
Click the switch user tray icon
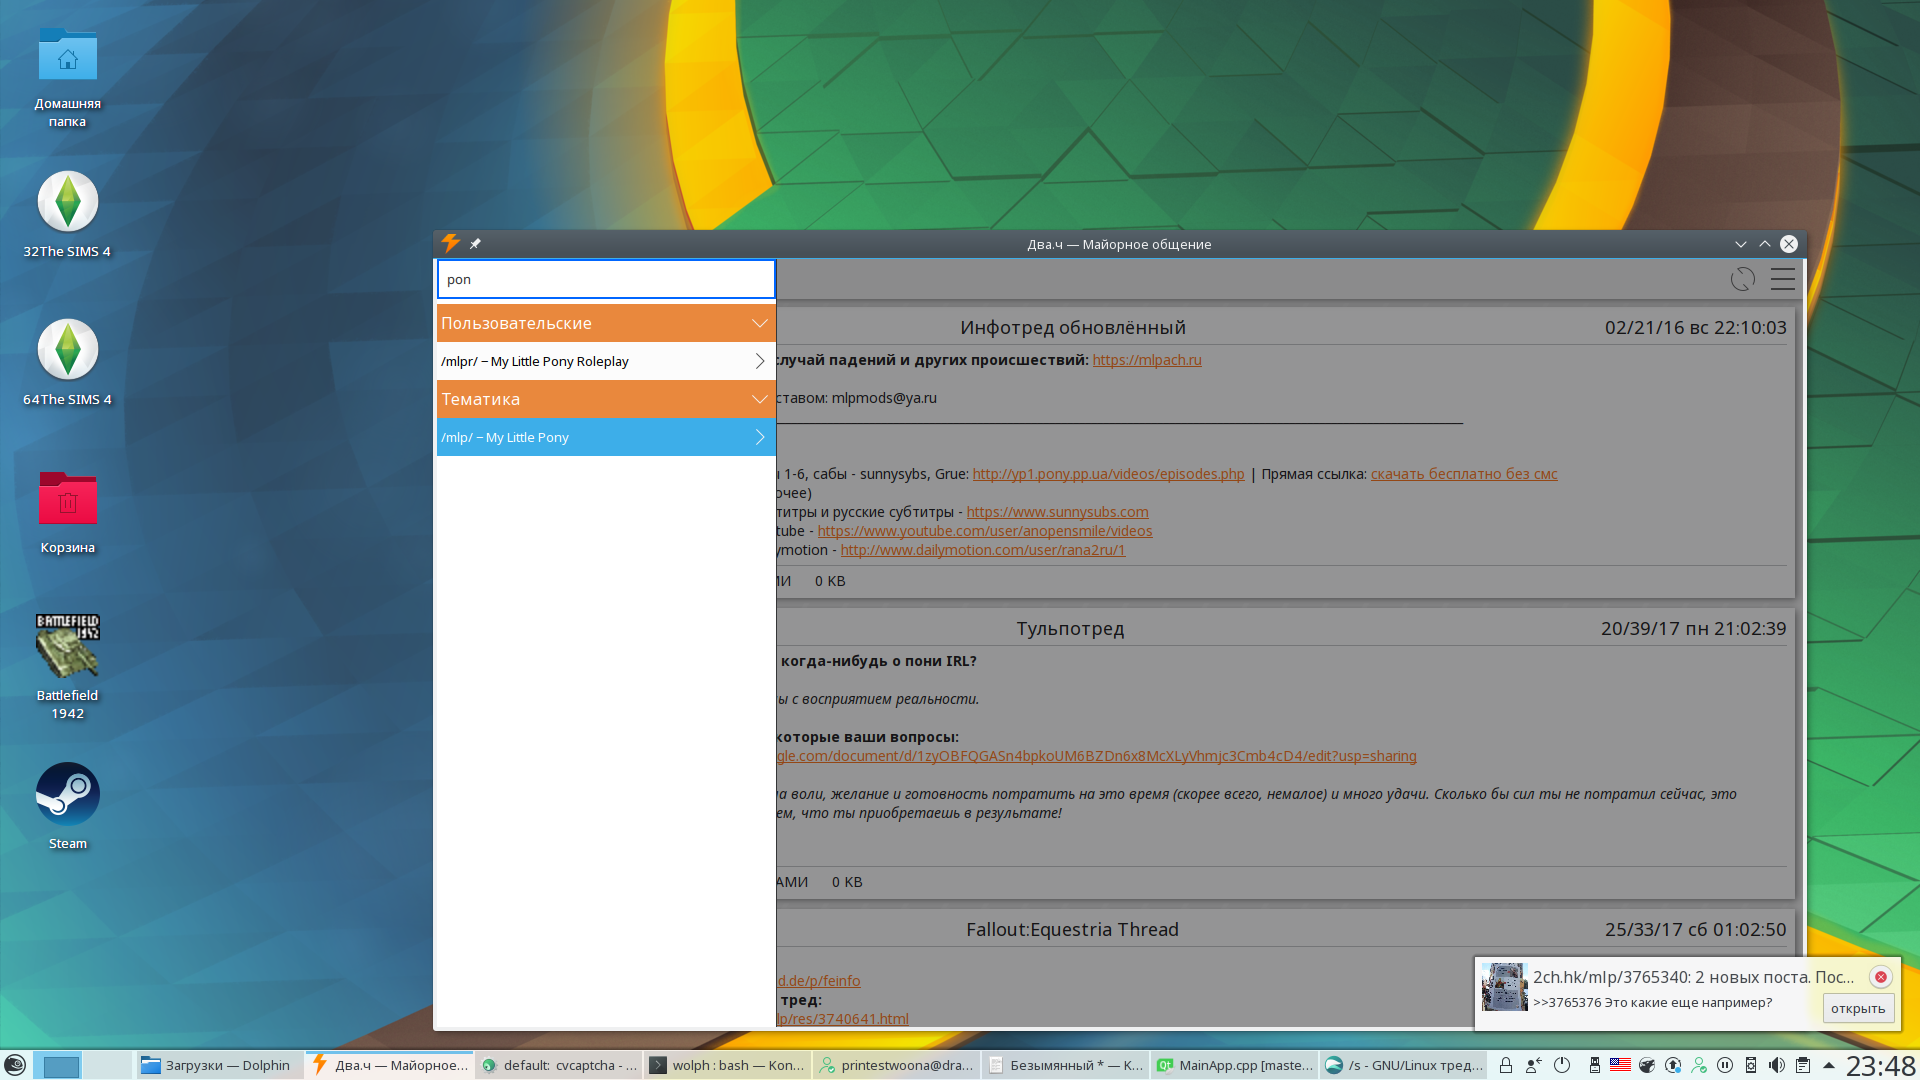click(x=1533, y=1065)
